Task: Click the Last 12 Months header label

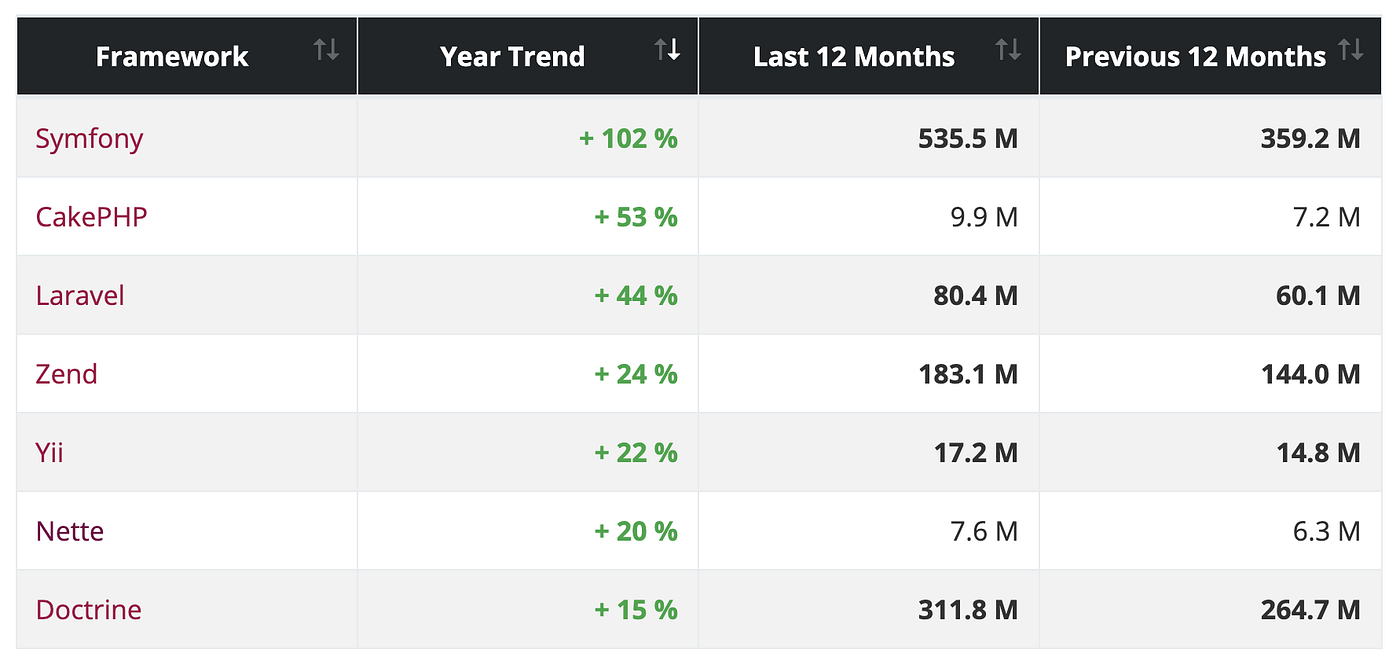Action: point(854,56)
